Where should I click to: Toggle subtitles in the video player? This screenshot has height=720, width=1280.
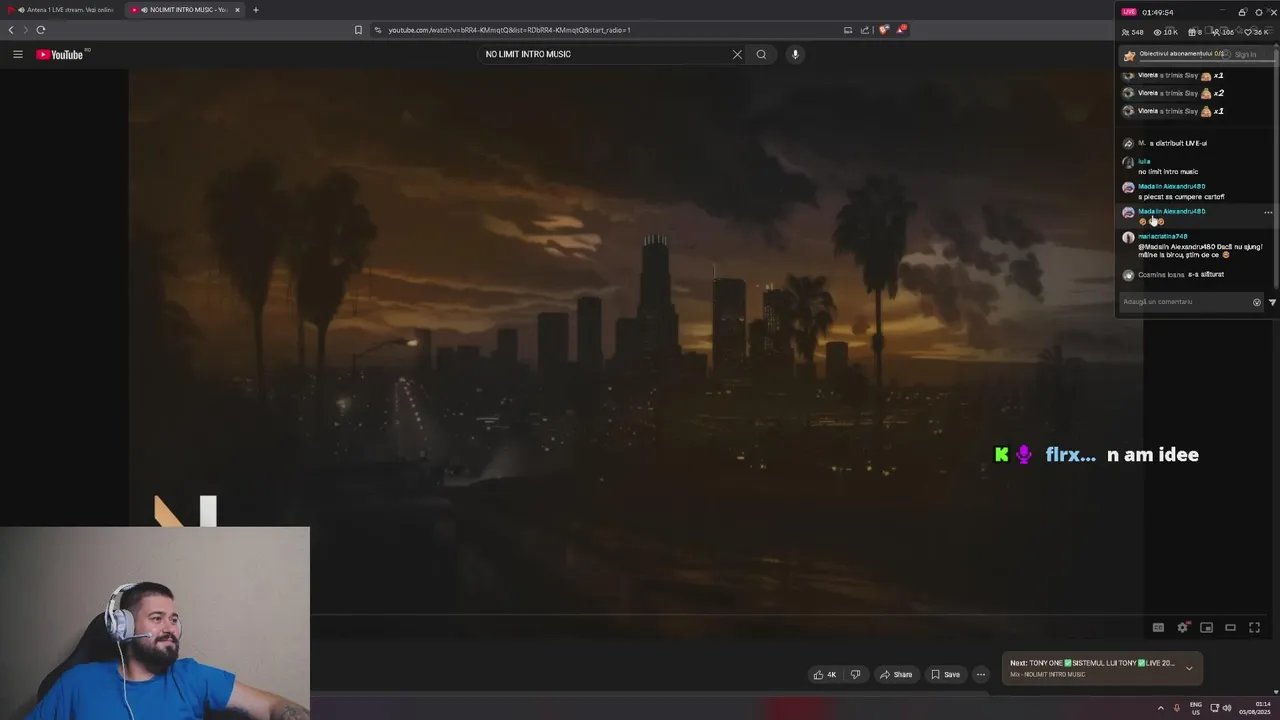[x=1158, y=628]
